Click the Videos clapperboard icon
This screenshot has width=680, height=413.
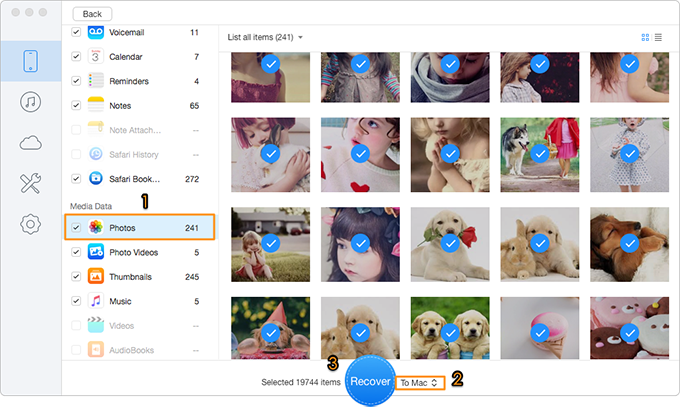[96, 325]
